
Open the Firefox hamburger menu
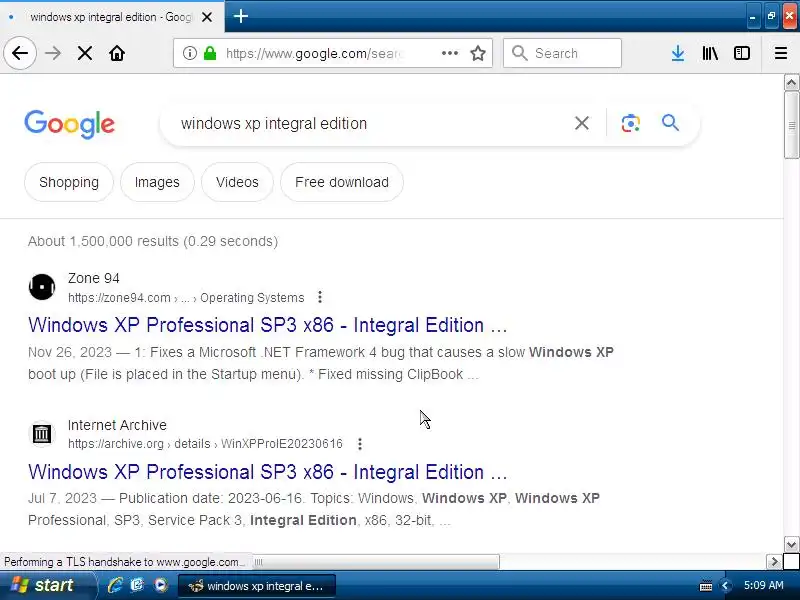pos(781,53)
